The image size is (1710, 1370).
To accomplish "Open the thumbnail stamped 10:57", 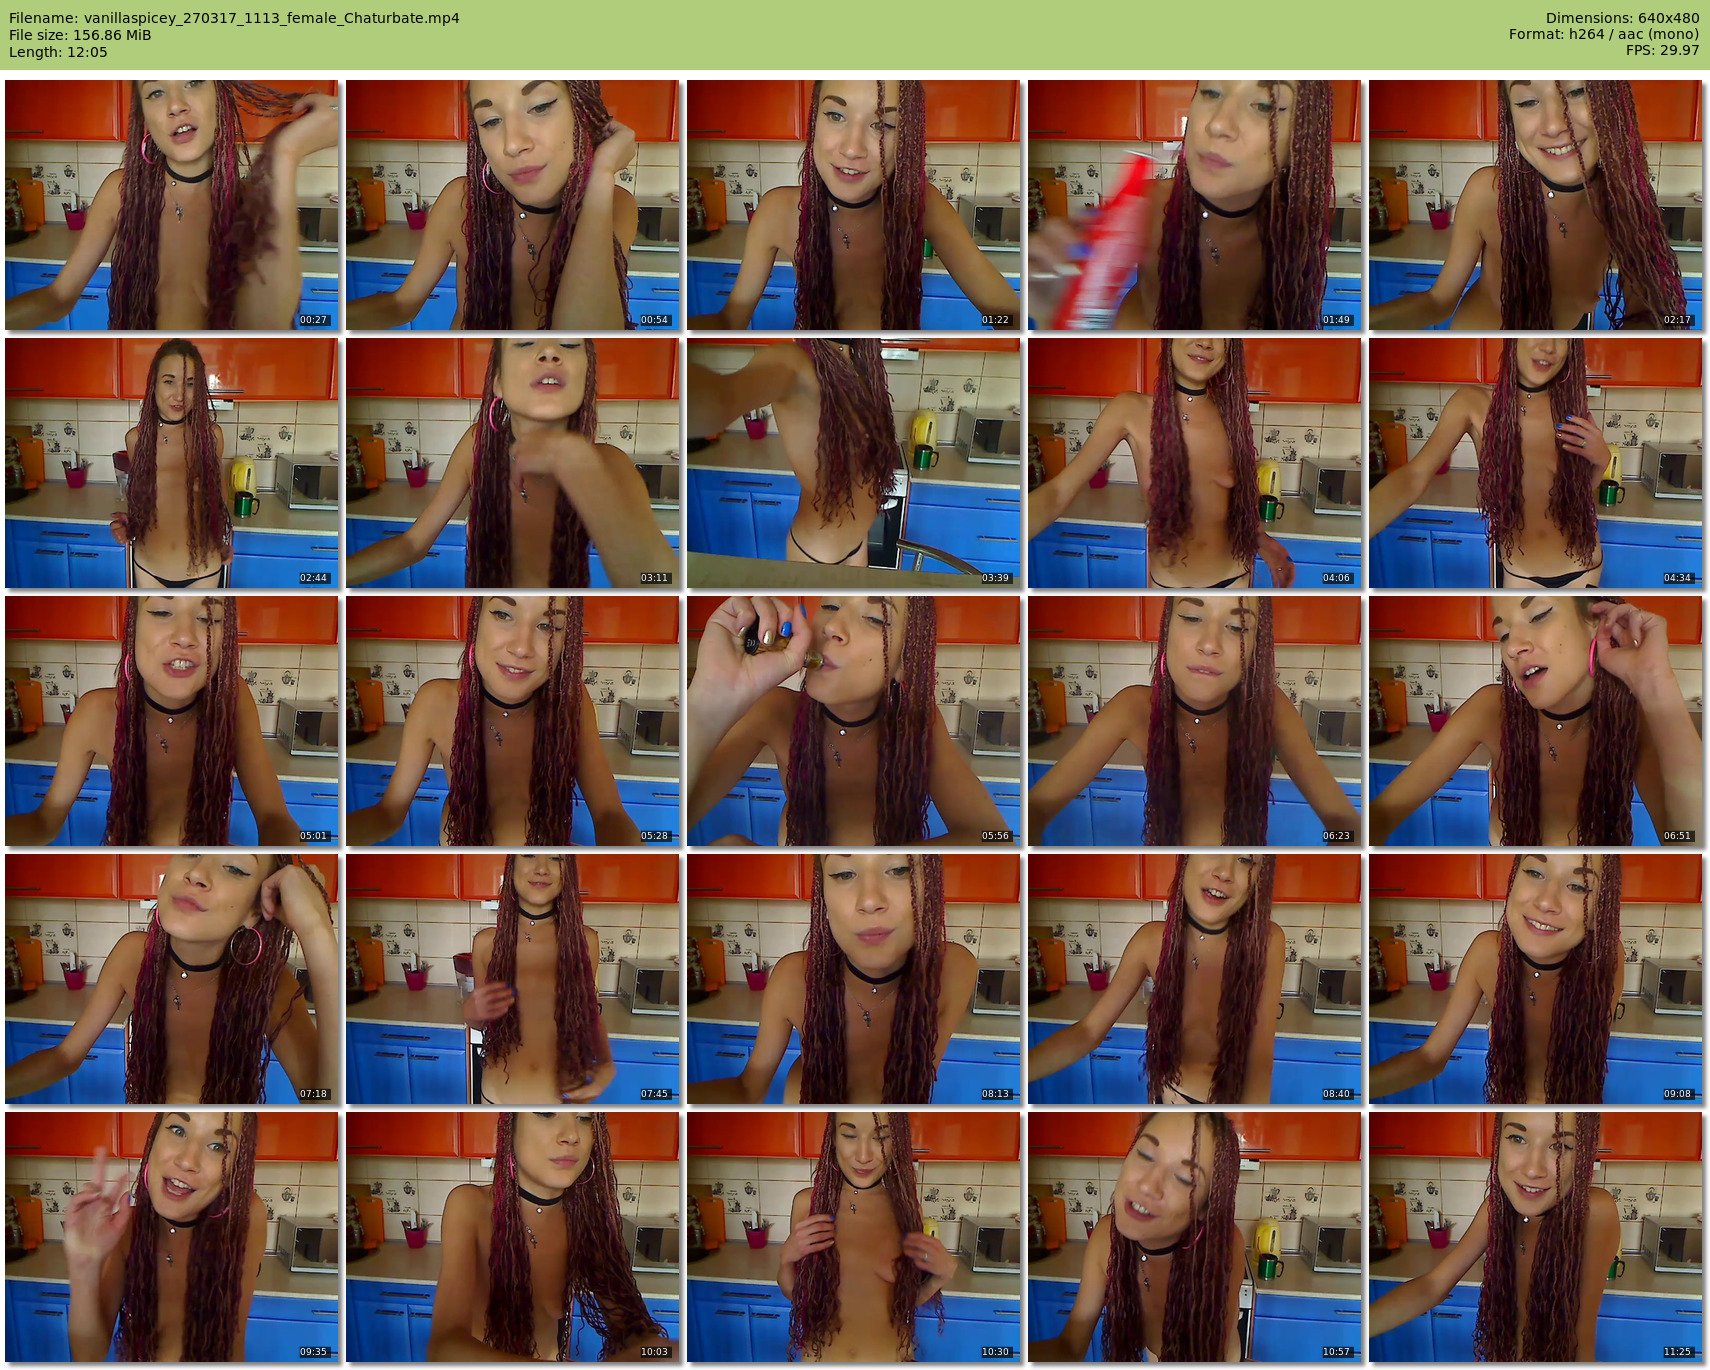I will point(1195,1237).
